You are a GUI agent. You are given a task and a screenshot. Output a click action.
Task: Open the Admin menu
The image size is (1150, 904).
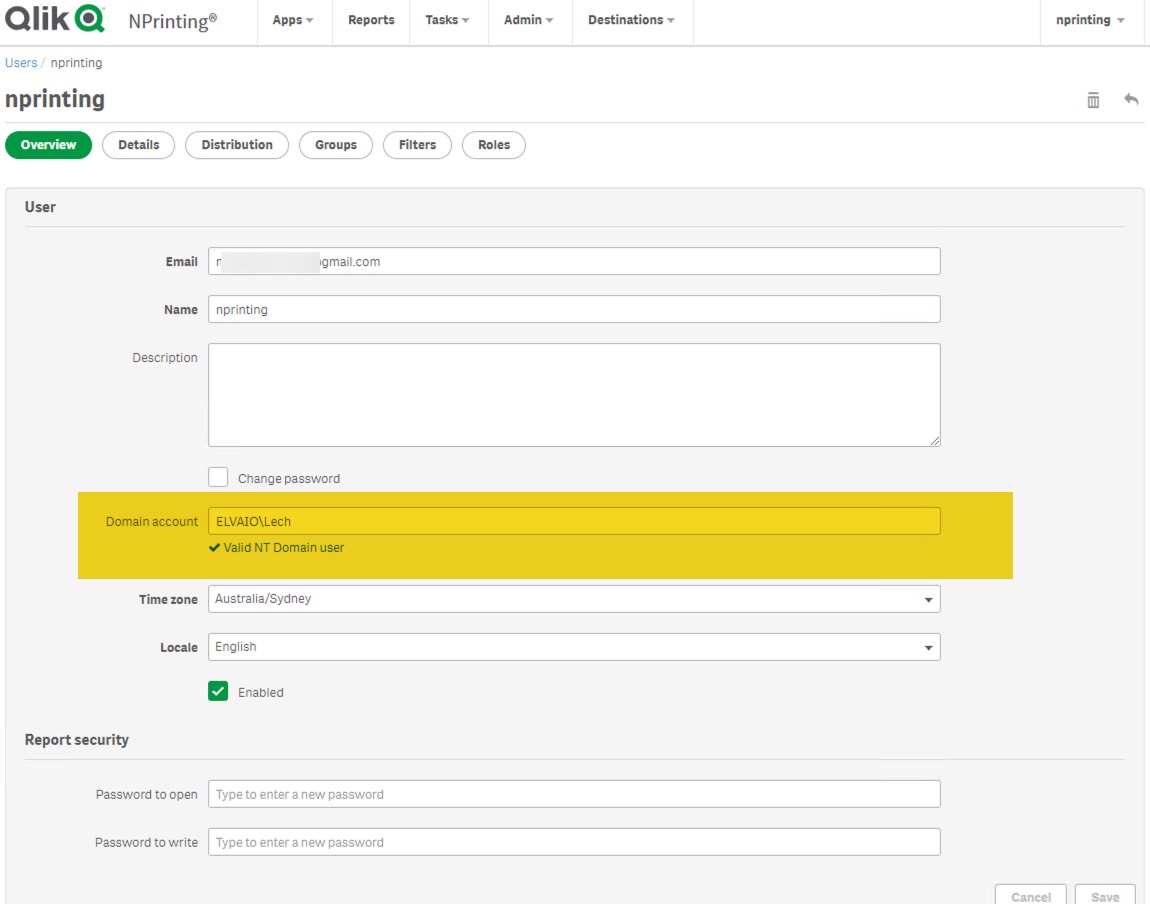point(529,20)
